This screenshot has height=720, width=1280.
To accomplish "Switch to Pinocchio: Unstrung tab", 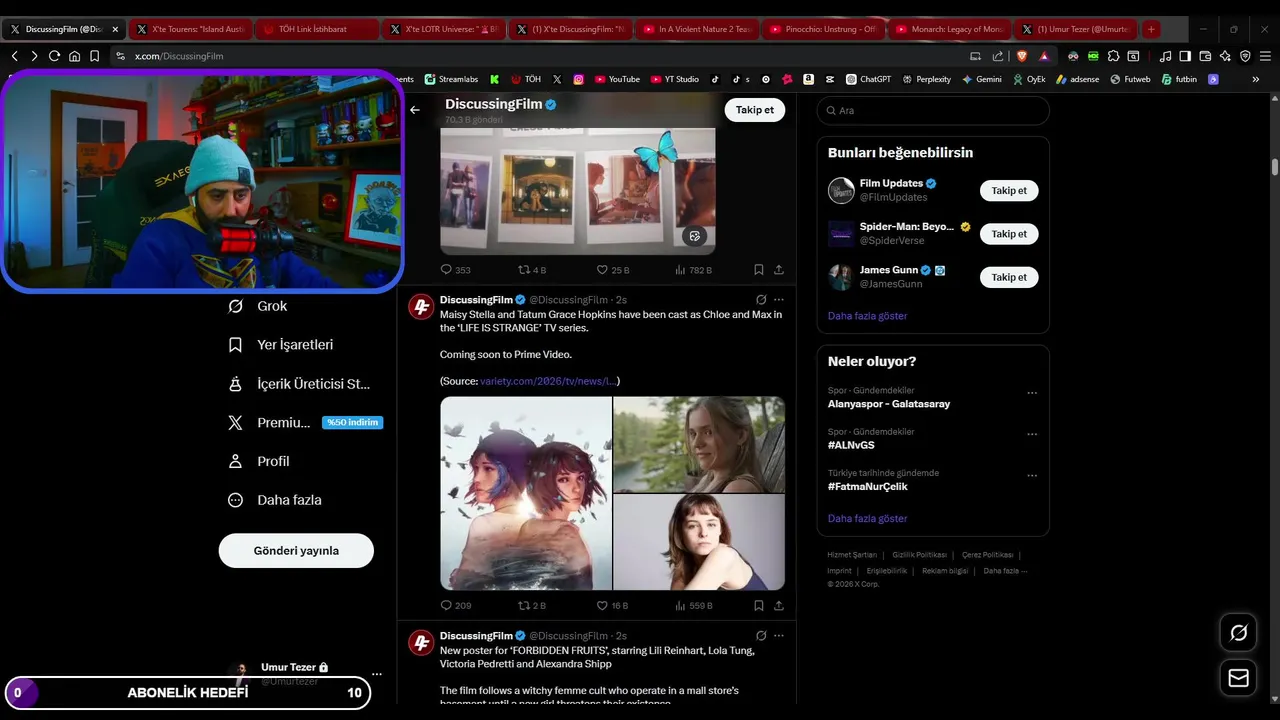I will point(824,29).
